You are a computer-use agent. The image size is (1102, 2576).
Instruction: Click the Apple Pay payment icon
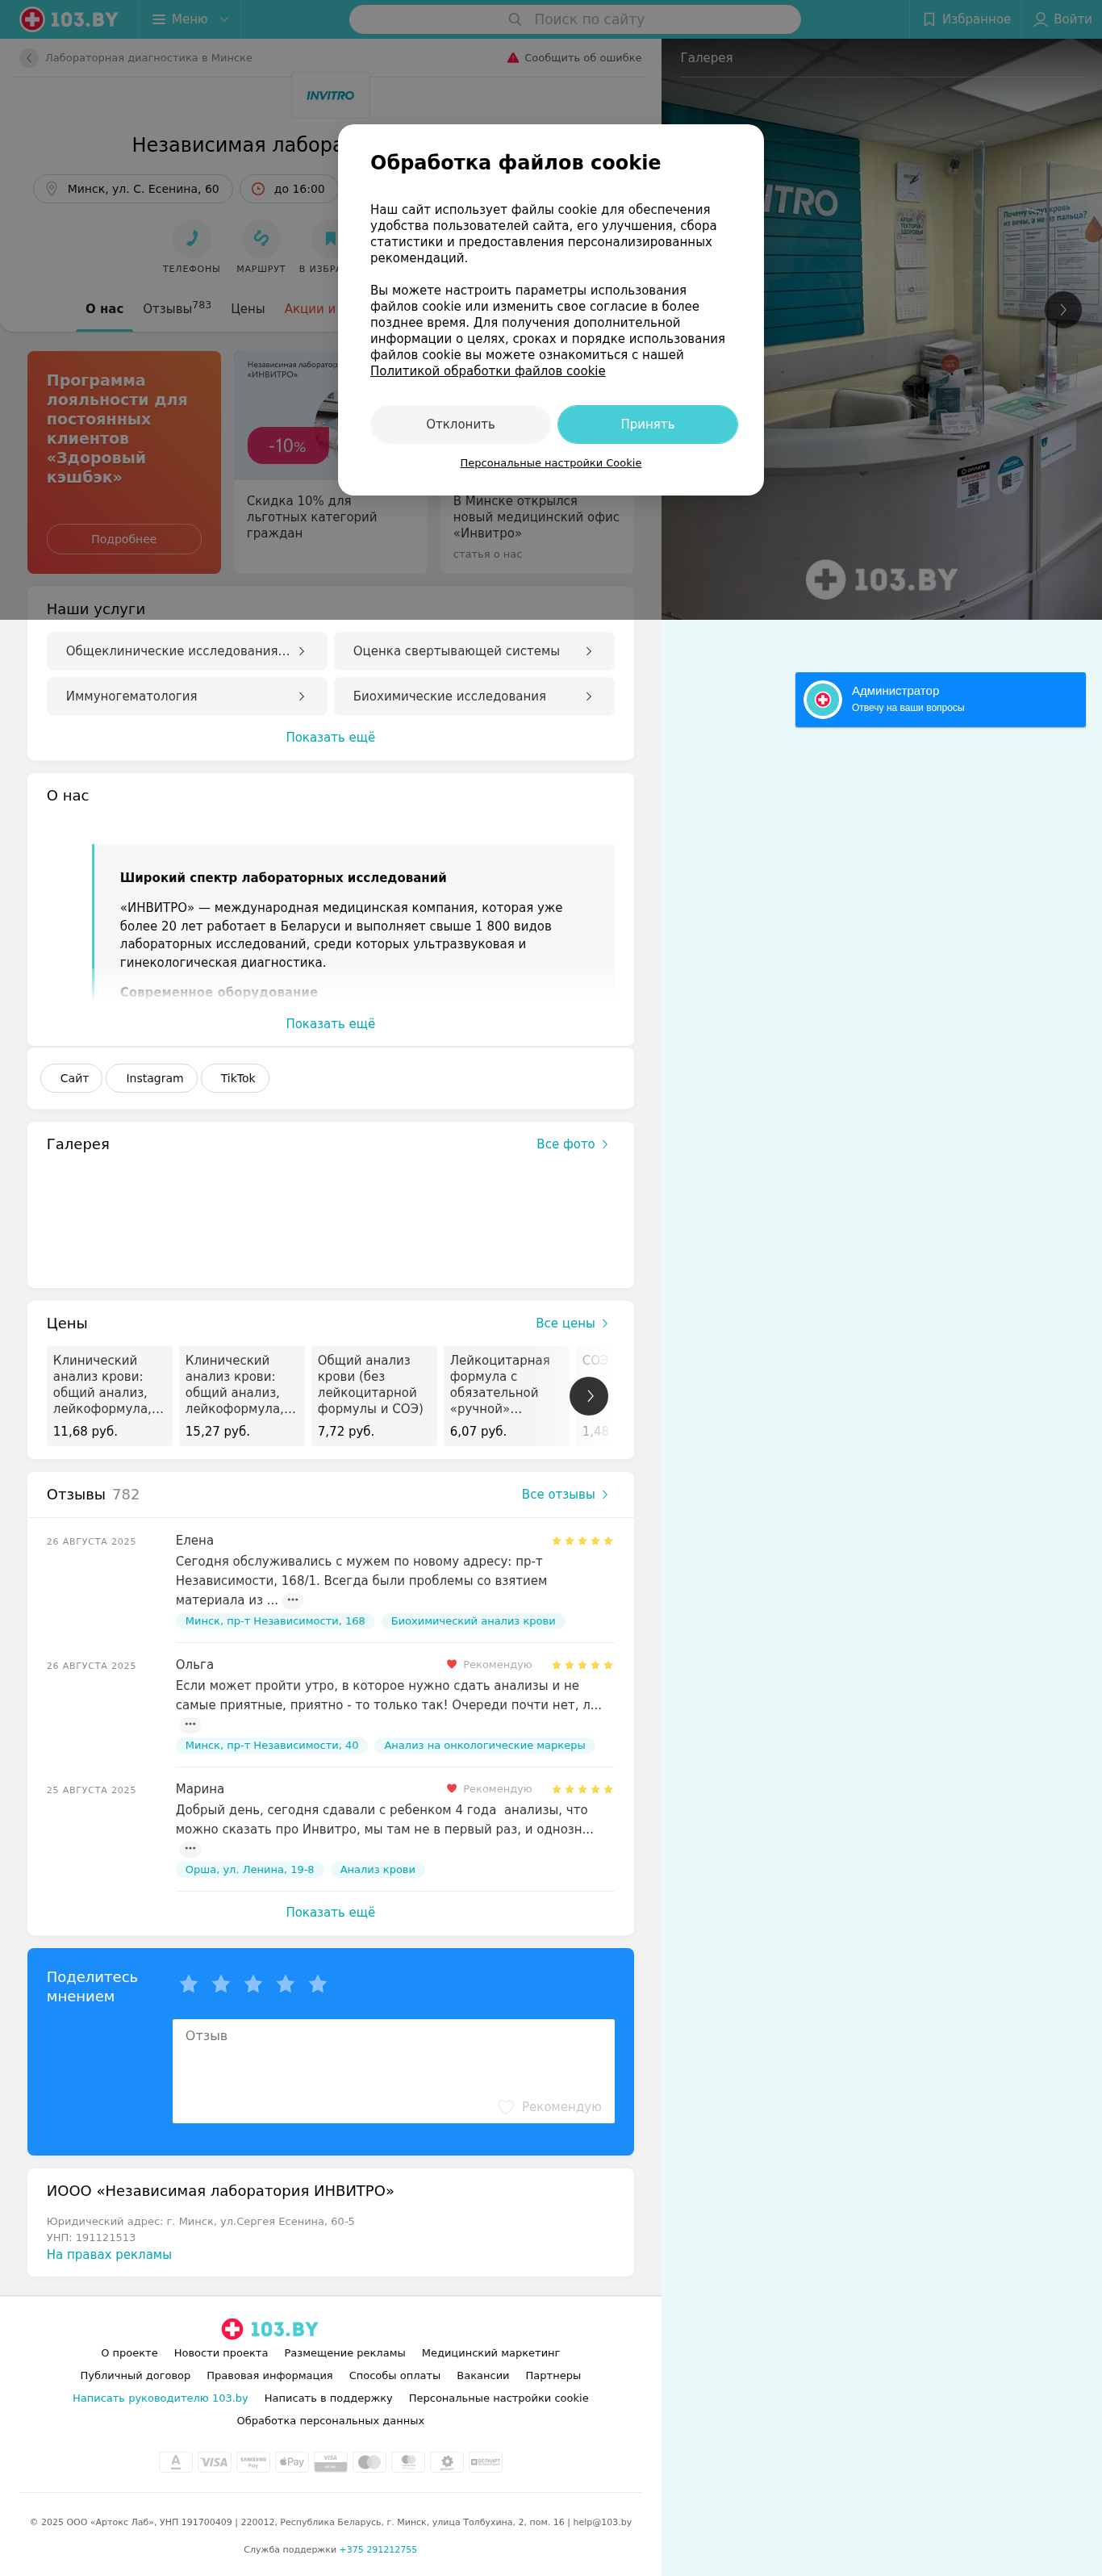click(x=292, y=2462)
